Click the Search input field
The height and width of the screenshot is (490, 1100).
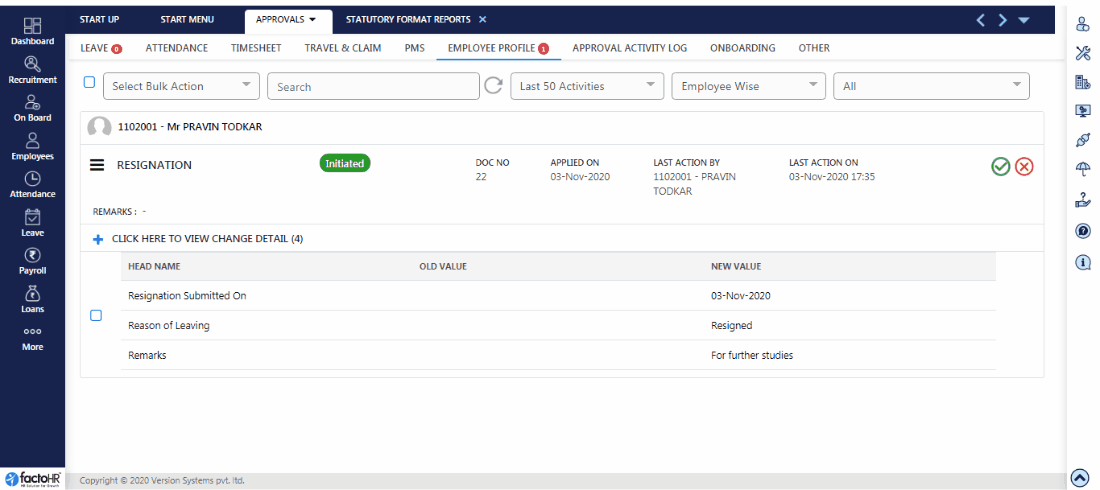click(373, 87)
